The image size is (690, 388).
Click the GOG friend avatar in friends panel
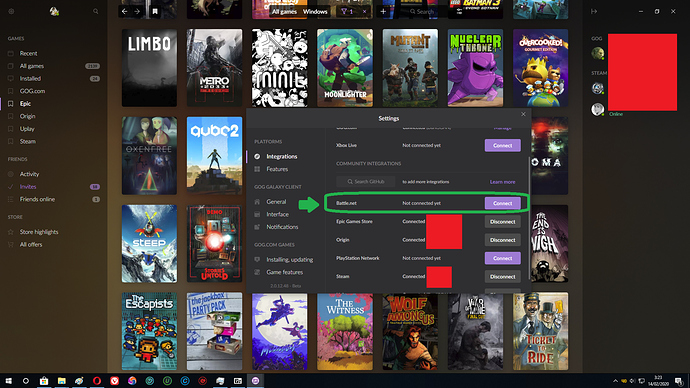(x=598, y=54)
